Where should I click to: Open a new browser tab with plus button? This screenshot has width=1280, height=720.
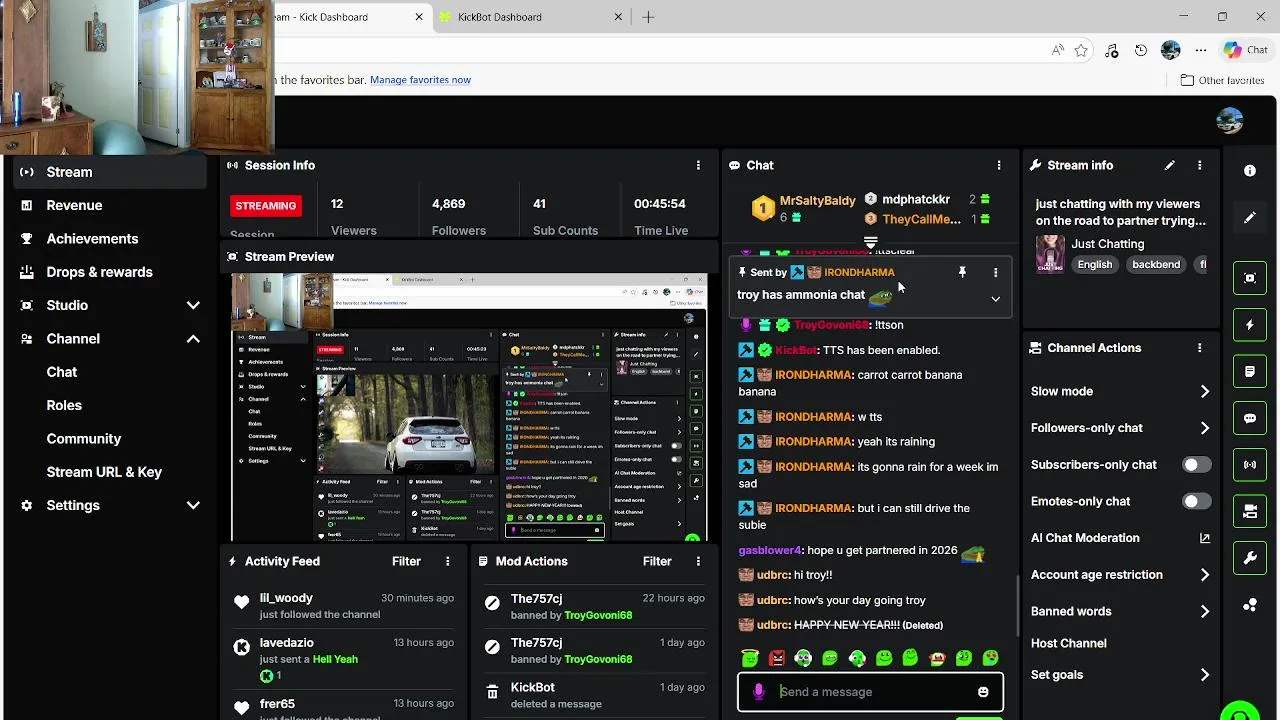tap(648, 17)
